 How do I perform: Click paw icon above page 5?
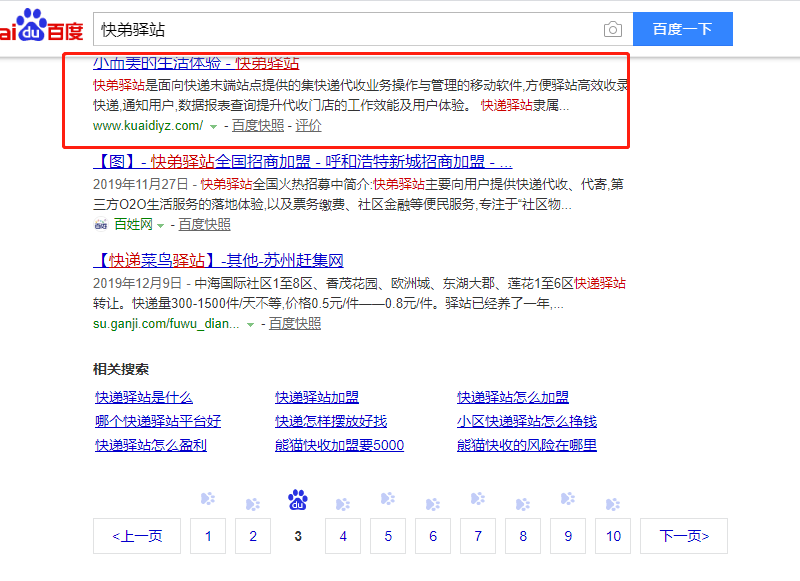coord(388,498)
